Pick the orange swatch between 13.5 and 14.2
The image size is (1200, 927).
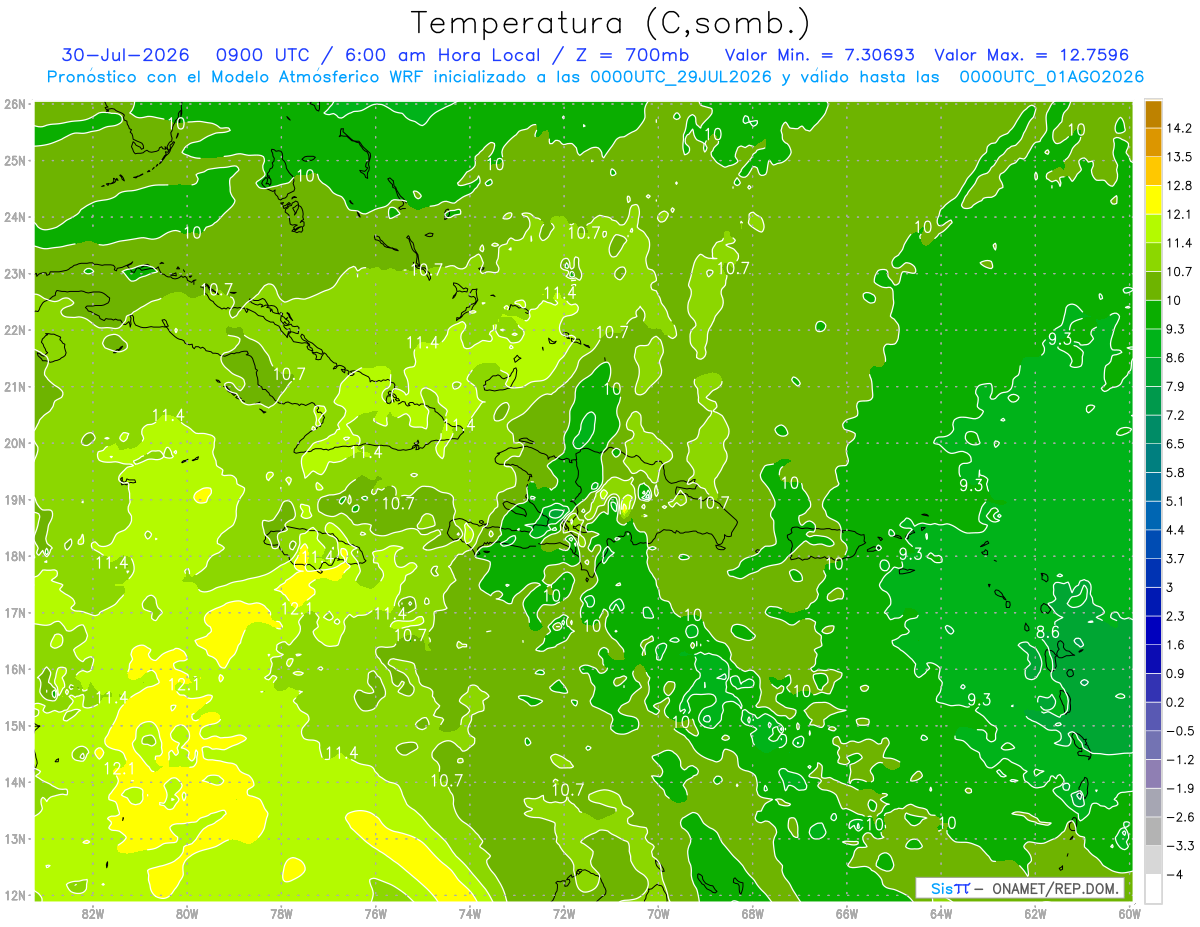(1153, 142)
